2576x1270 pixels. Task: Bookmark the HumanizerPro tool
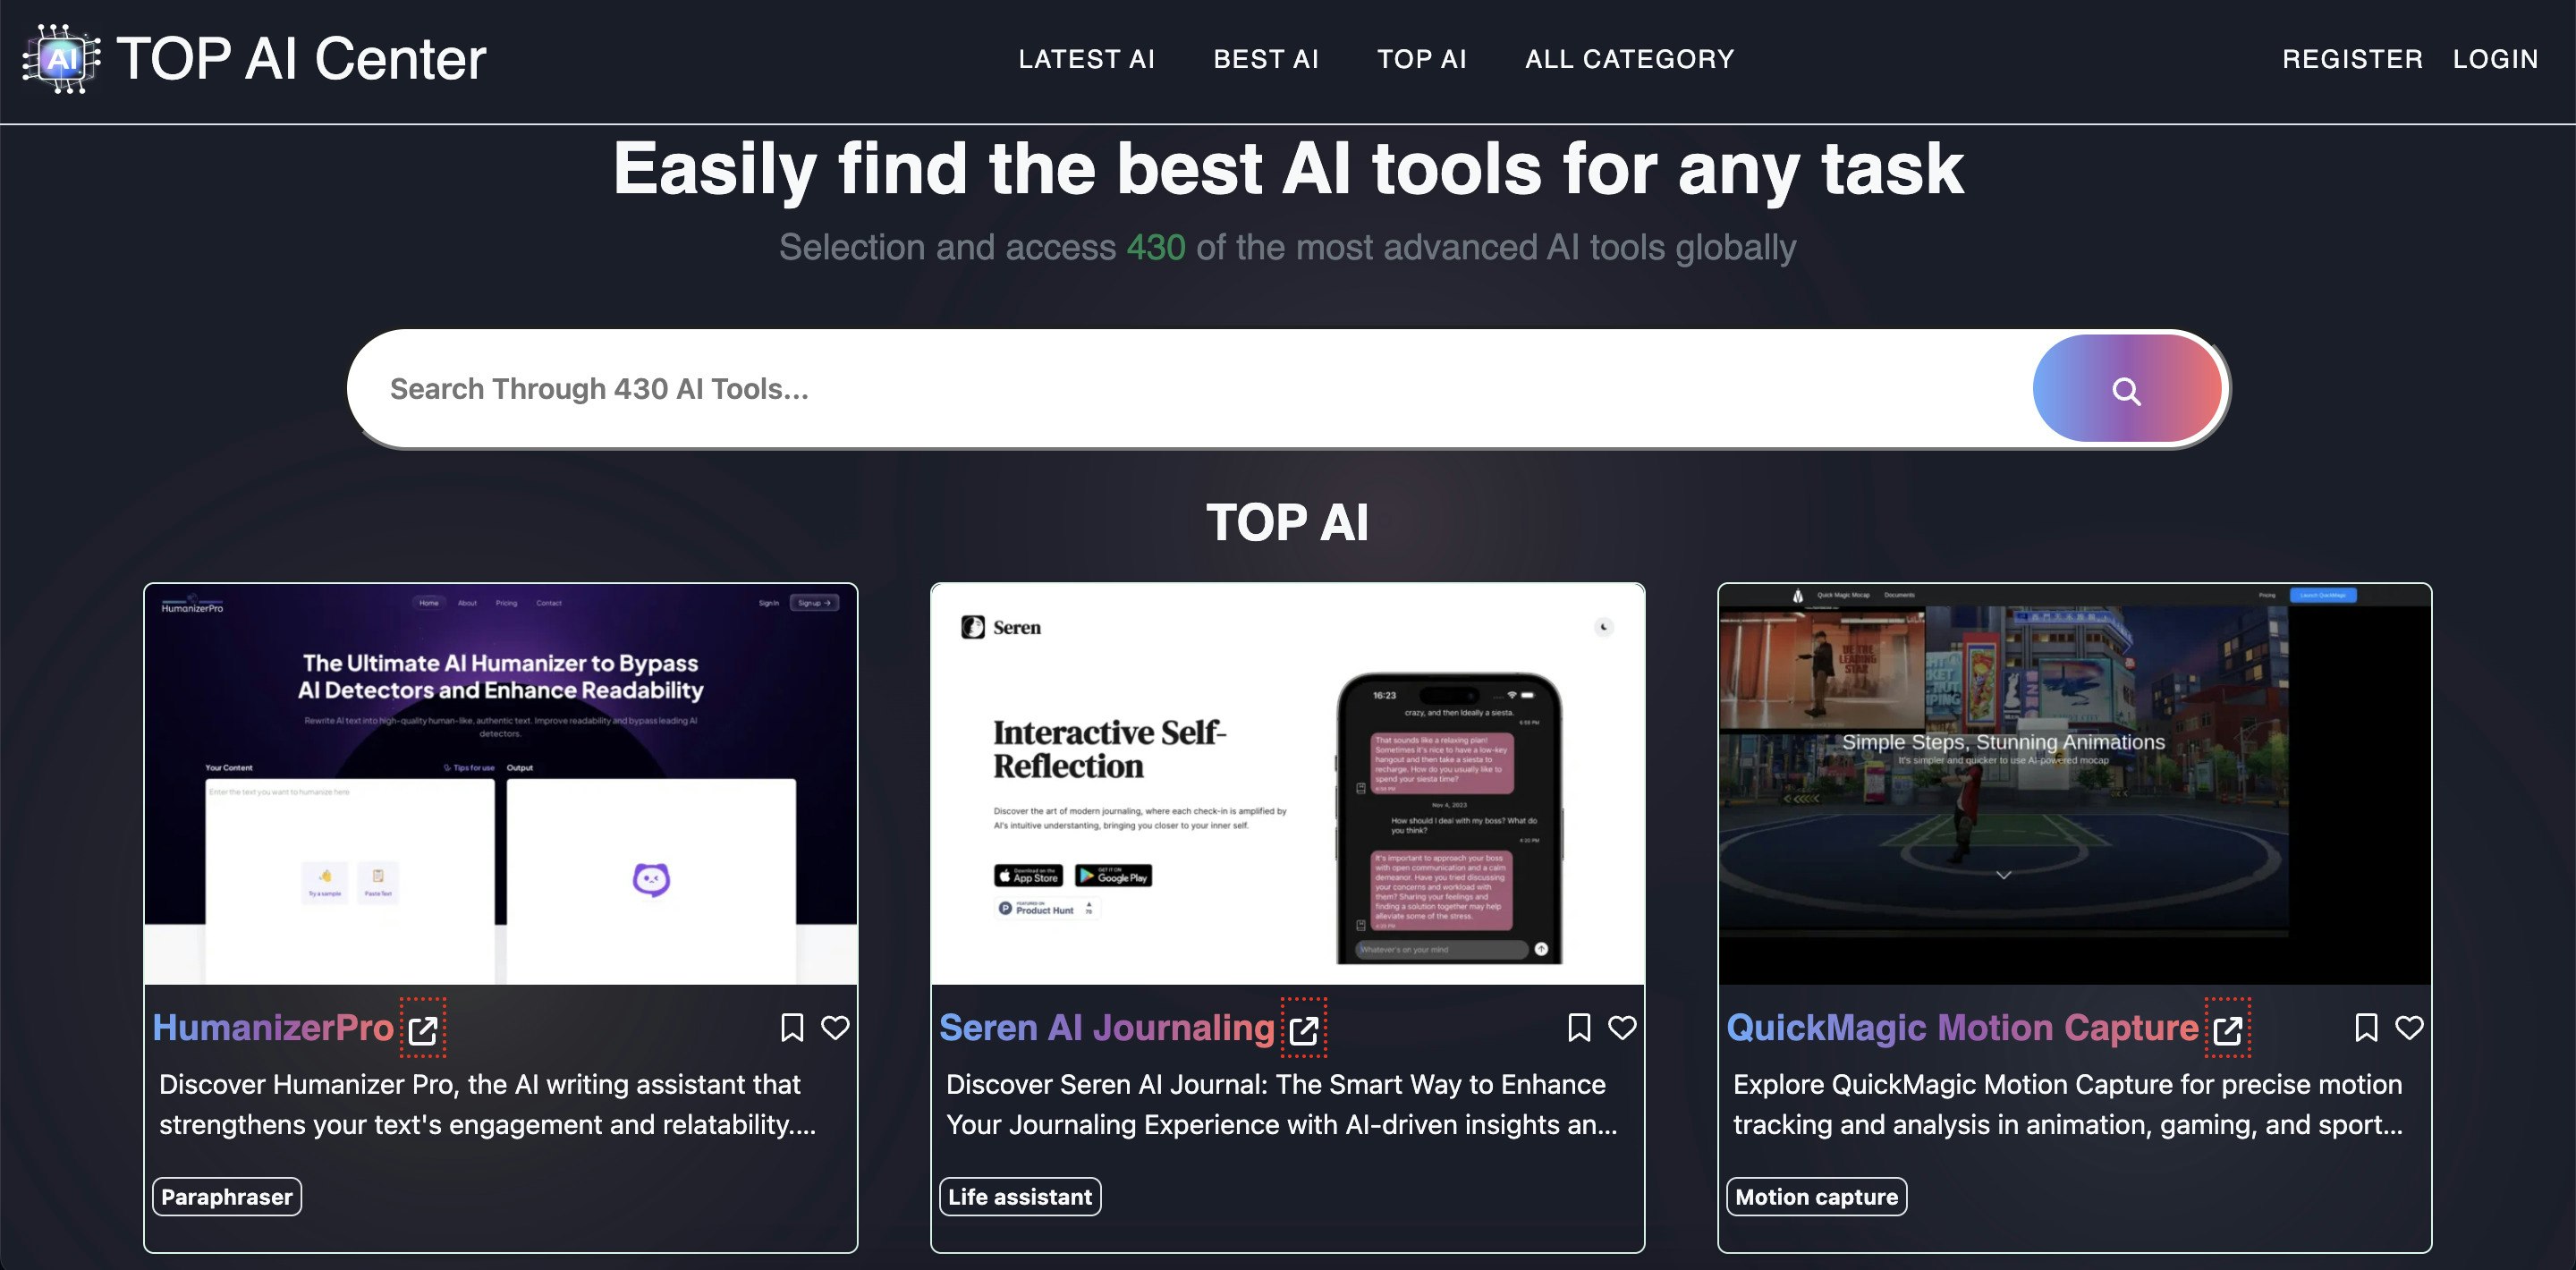(792, 1027)
